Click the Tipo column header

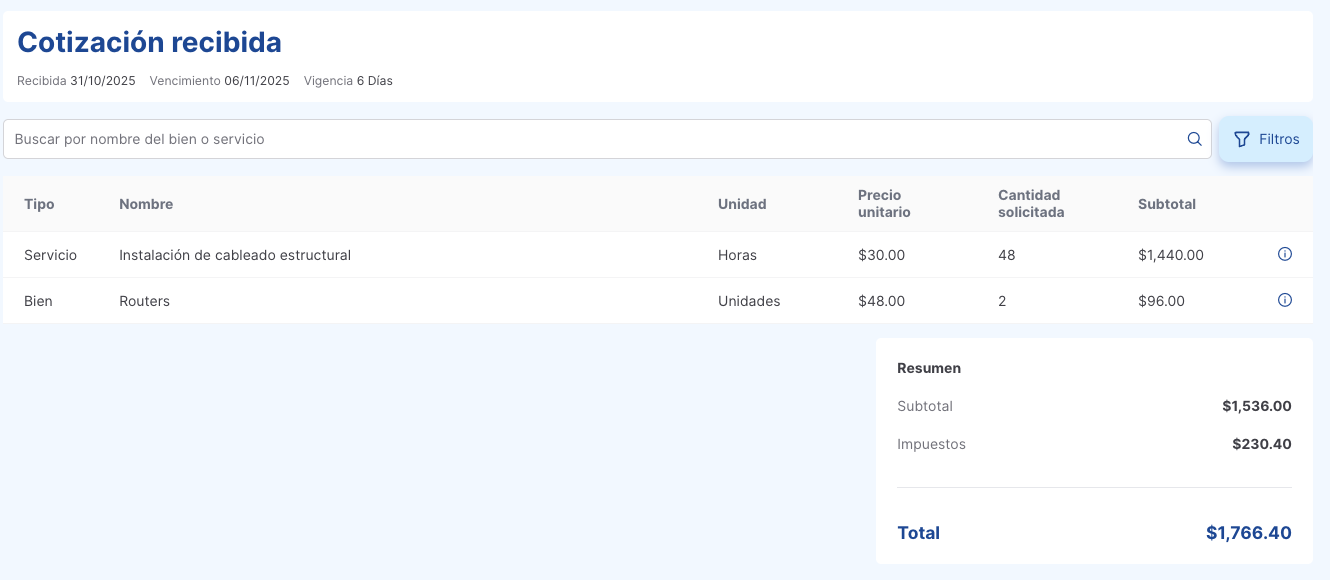click(39, 204)
